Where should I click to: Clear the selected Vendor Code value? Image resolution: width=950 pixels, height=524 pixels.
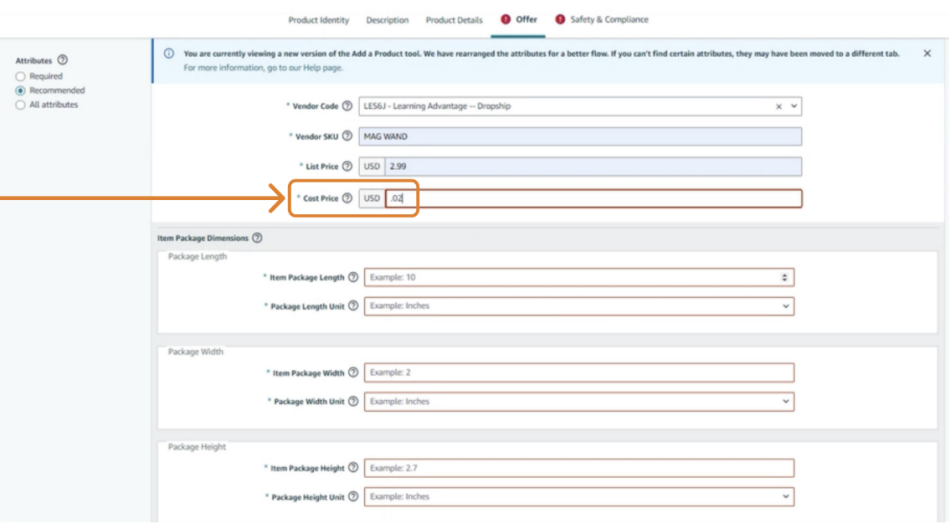click(779, 106)
